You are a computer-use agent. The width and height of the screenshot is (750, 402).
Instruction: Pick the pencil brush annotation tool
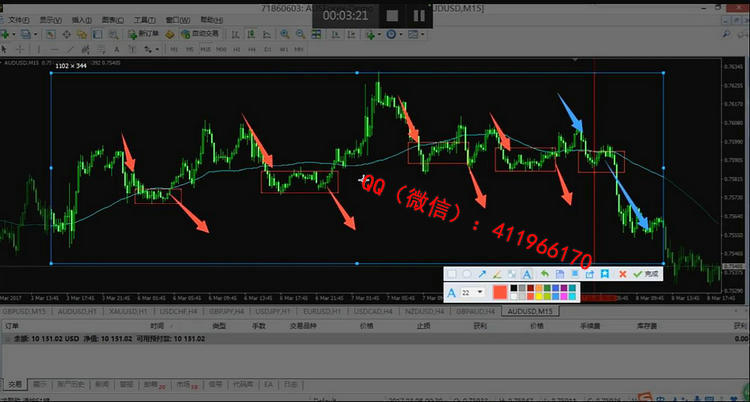coord(497,273)
